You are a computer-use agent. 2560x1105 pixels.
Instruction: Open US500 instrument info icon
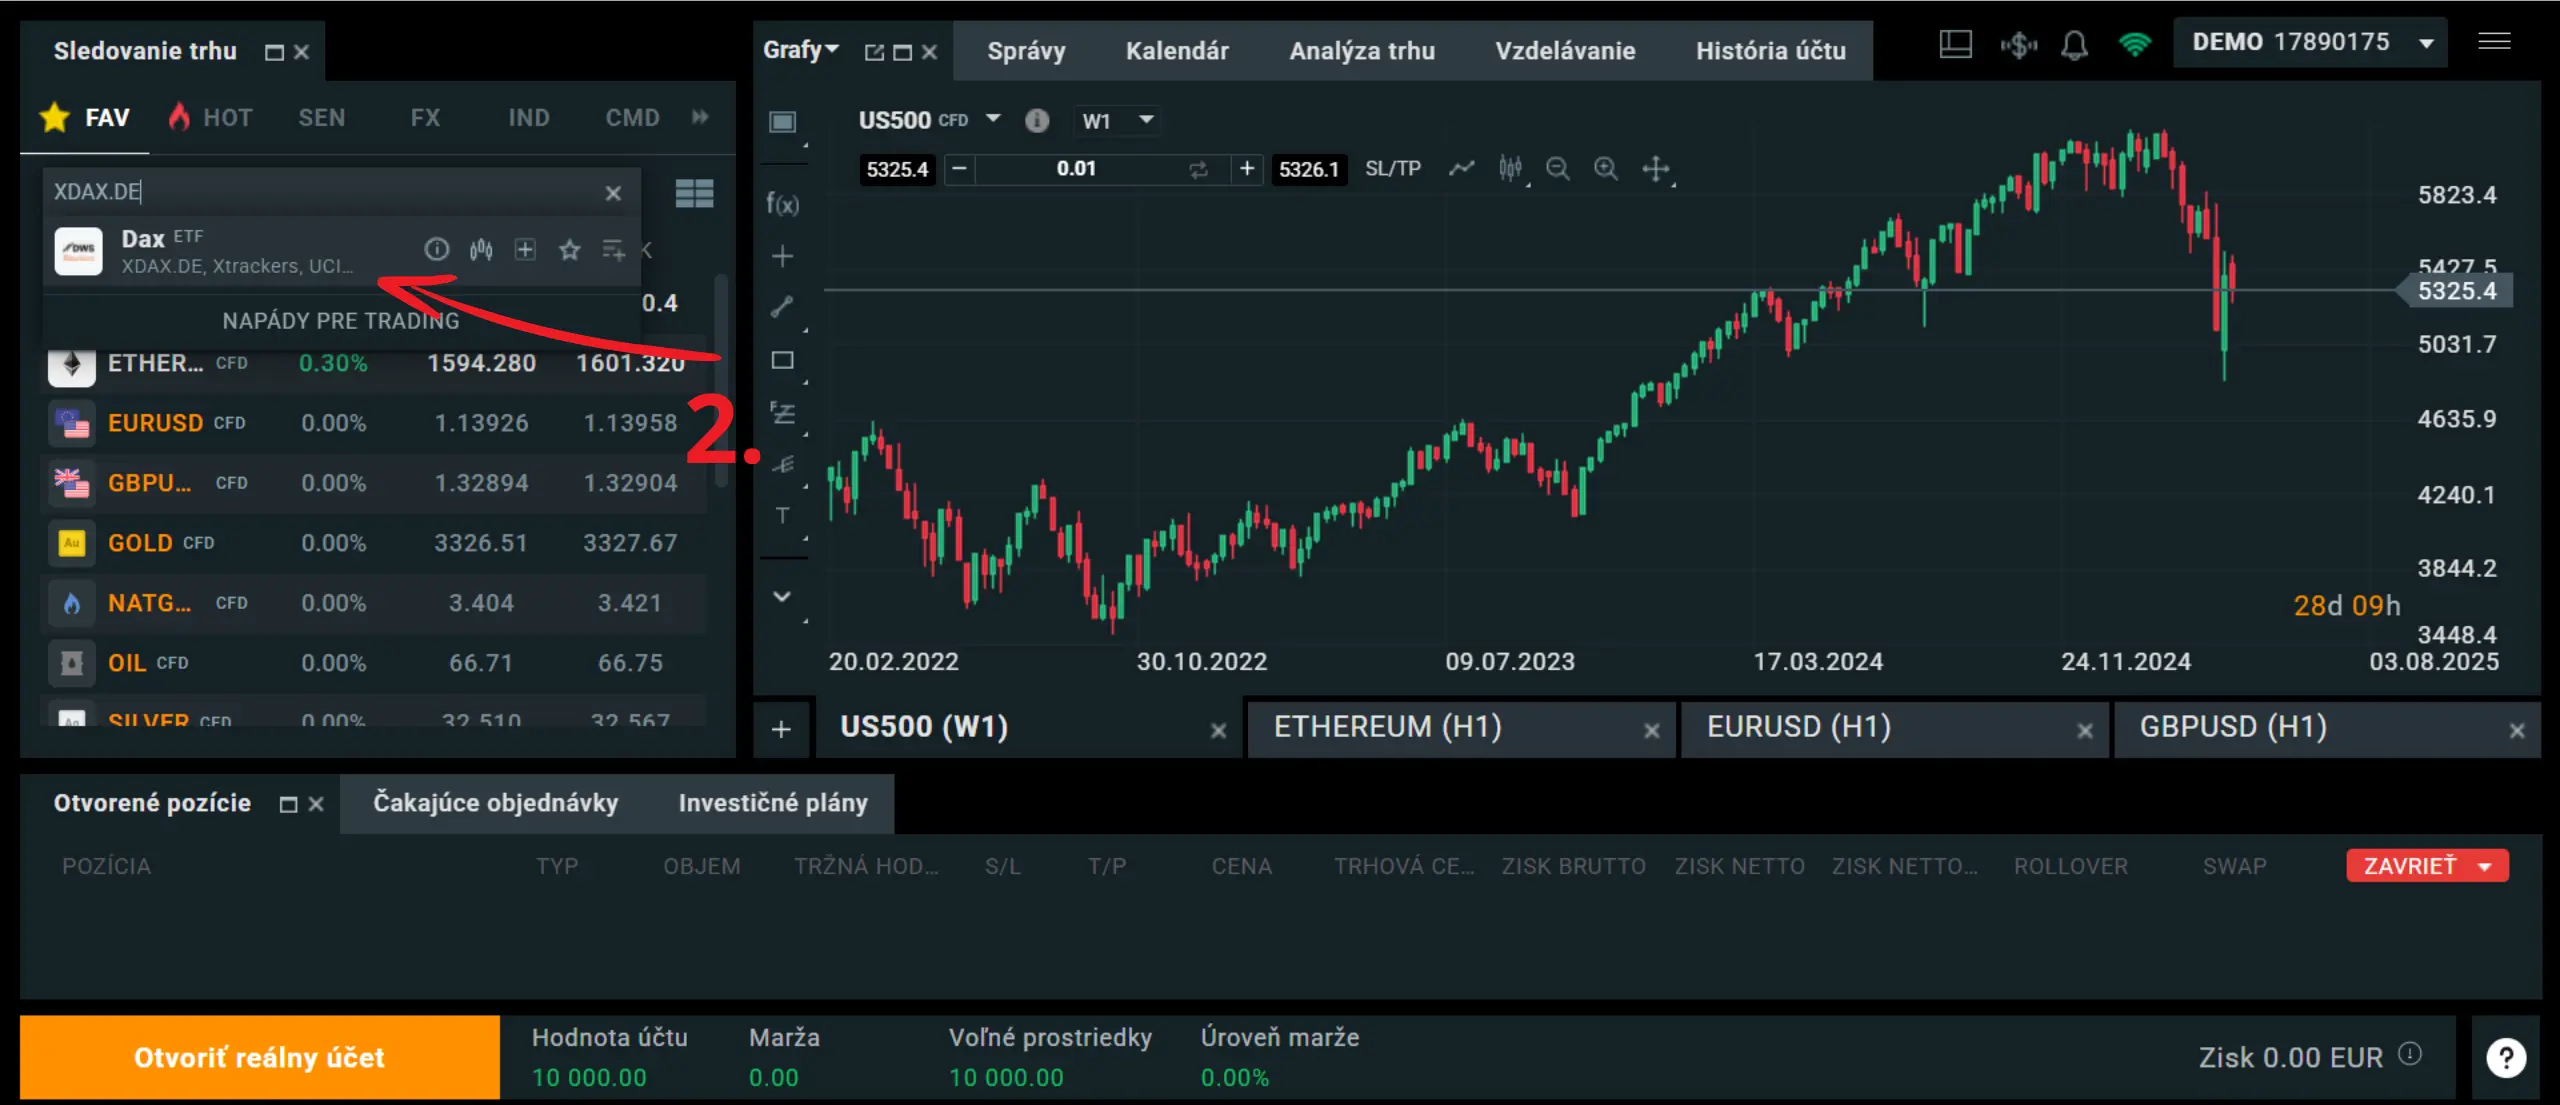tap(1037, 120)
